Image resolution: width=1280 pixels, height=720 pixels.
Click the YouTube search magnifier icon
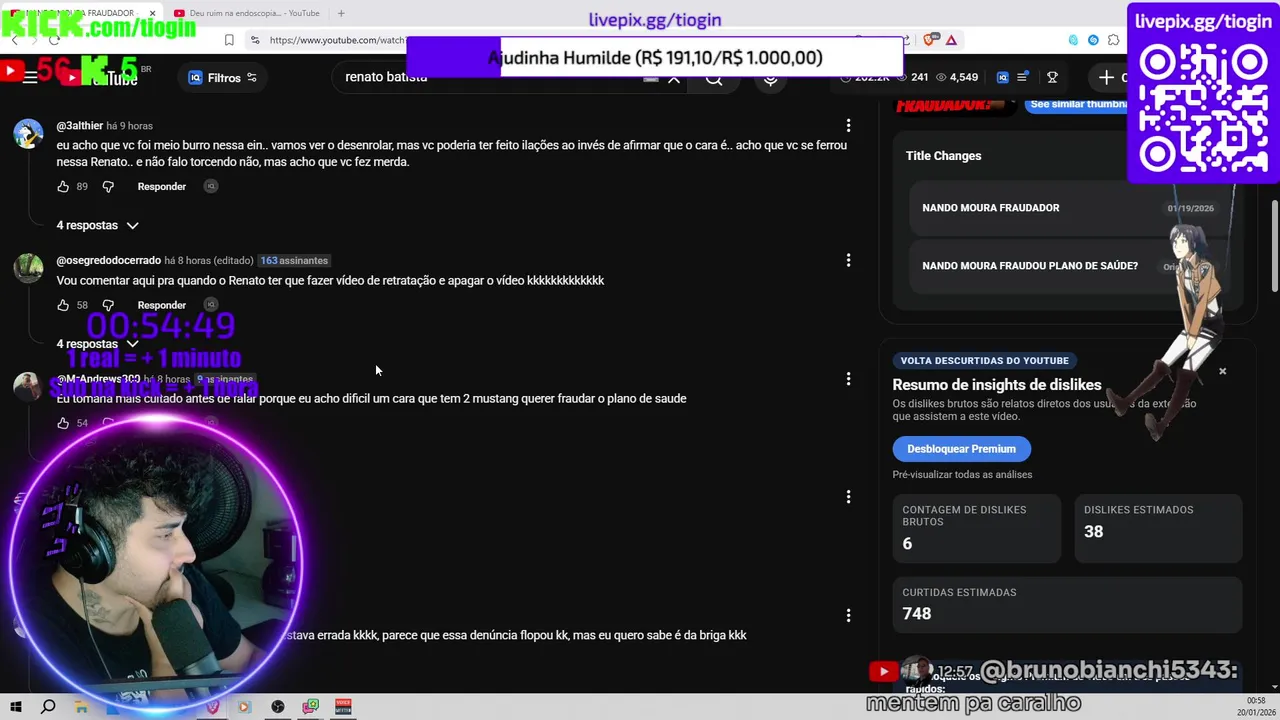714,78
